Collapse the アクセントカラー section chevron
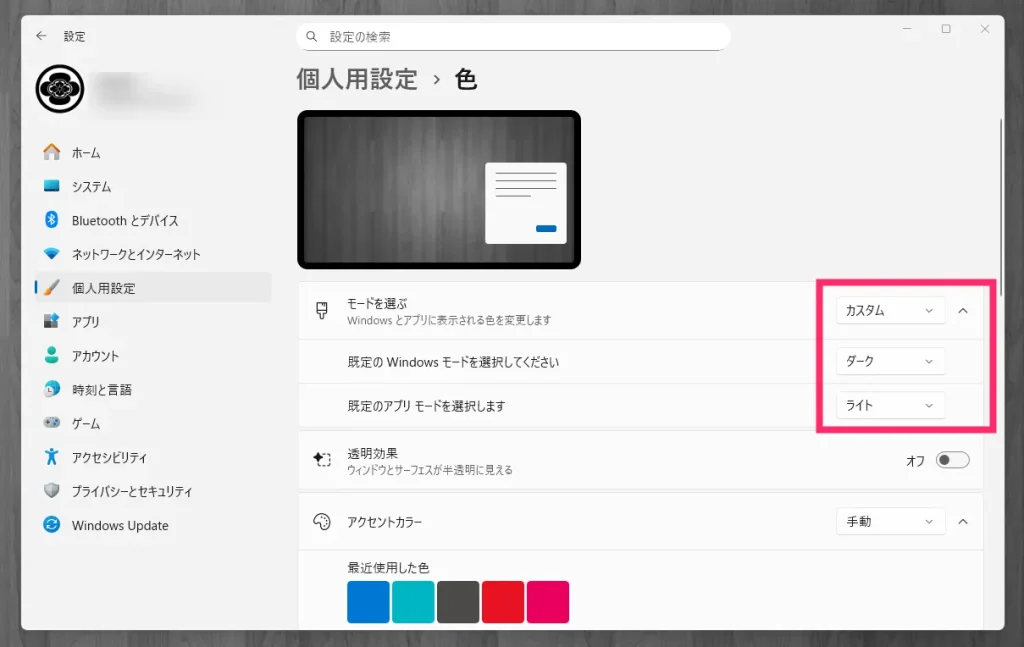 963,522
